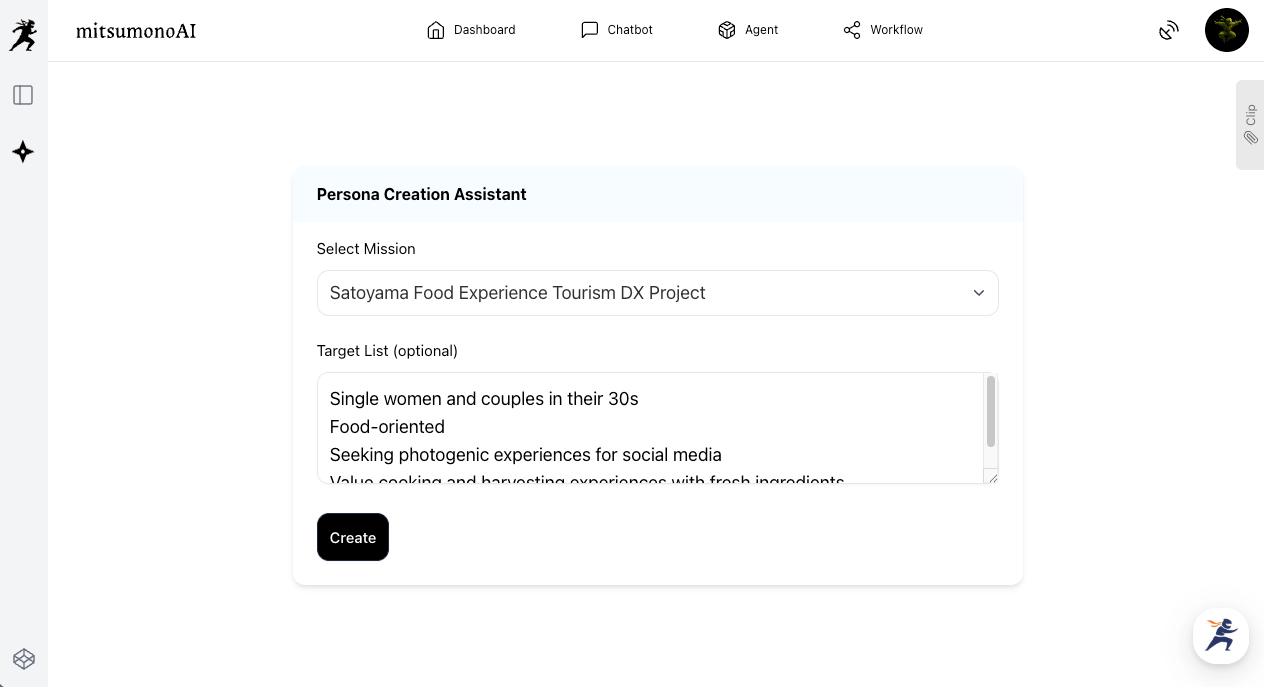Click the mitsumonoAI ninja logo icon

23,35
